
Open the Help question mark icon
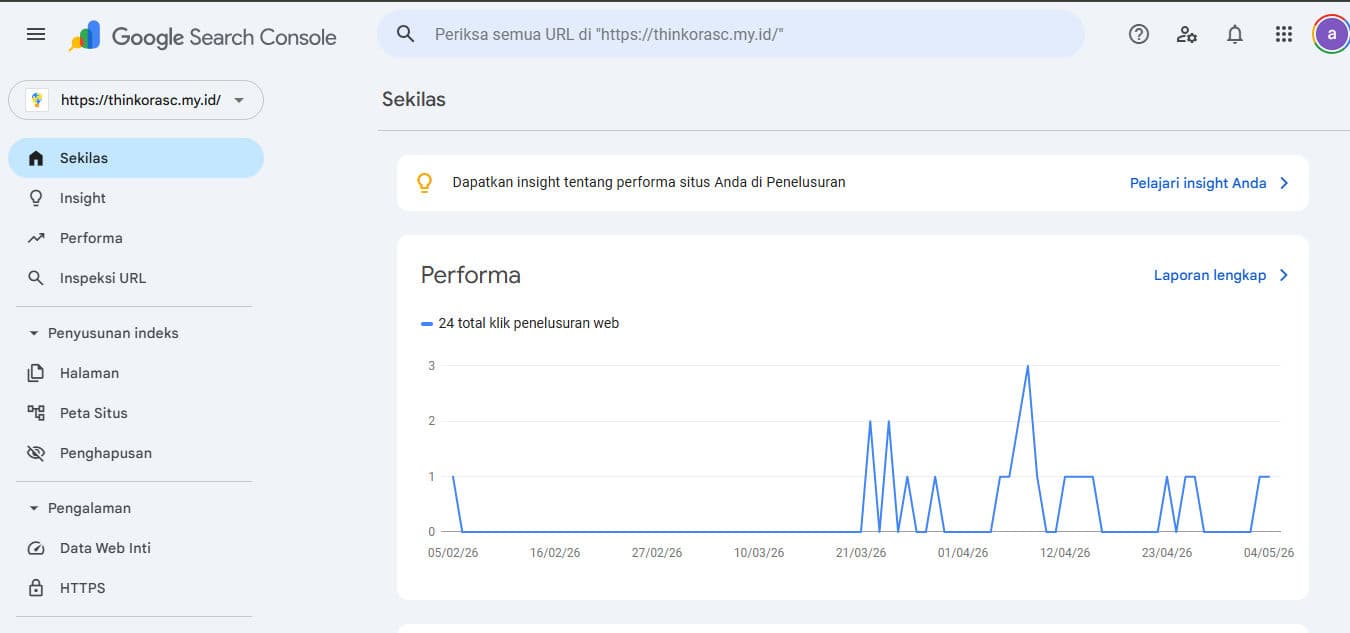click(1138, 34)
